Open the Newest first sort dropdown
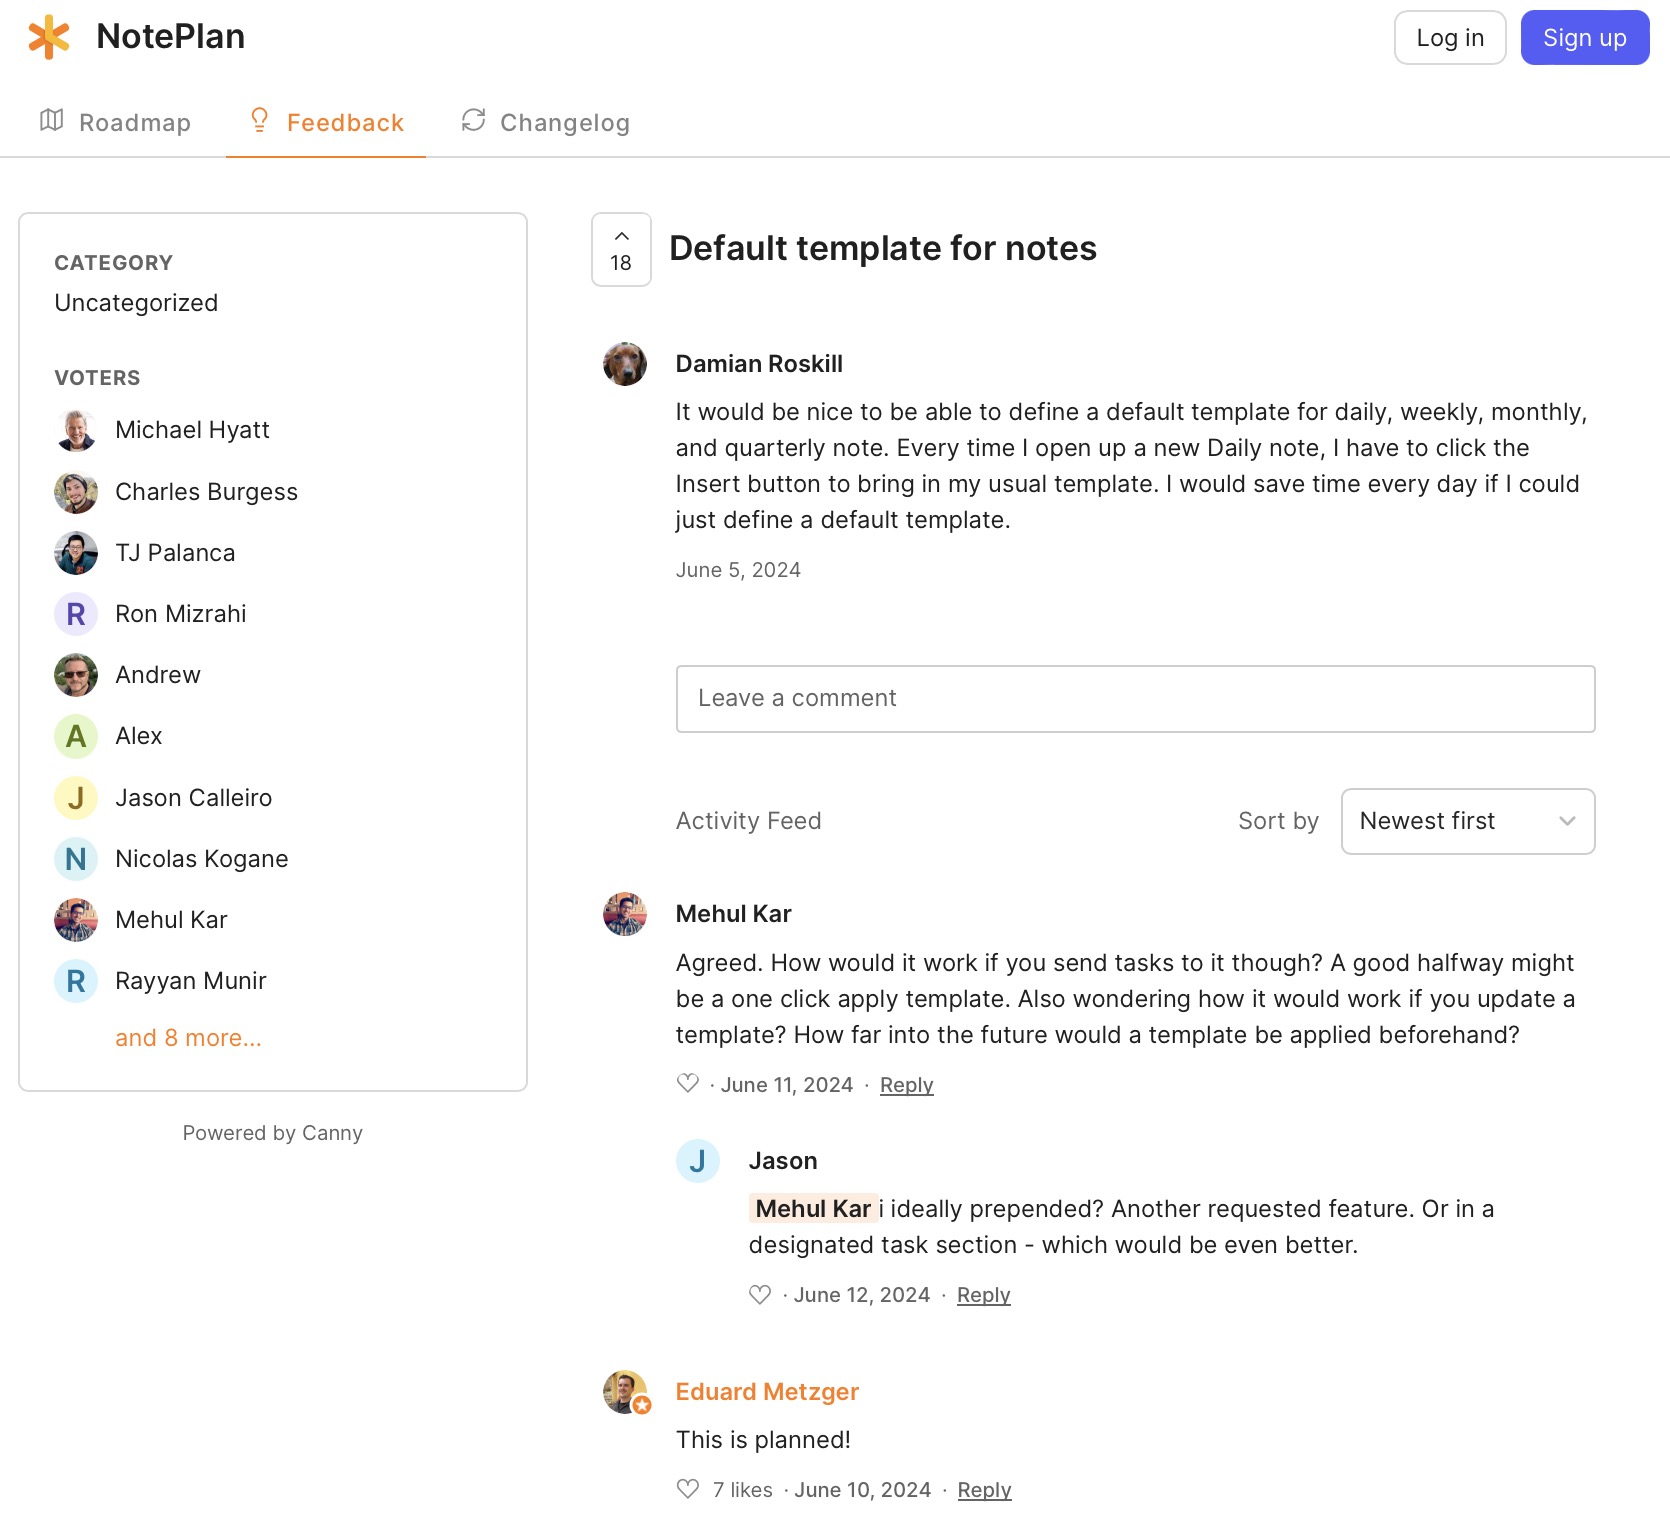Image resolution: width=1670 pixels, height=1516 pixels. tap(1467, 821)
